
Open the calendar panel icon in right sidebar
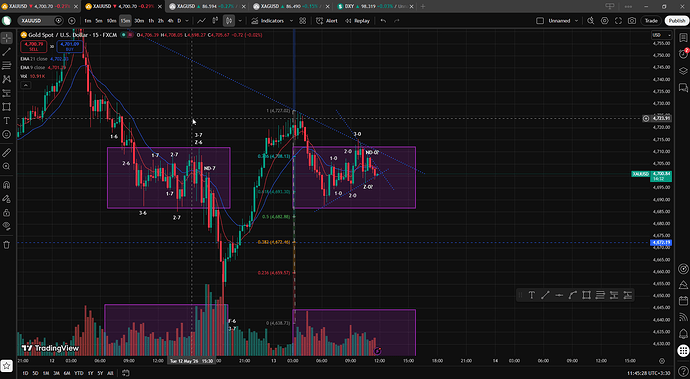pyautogui.click(x=683, y=301)
